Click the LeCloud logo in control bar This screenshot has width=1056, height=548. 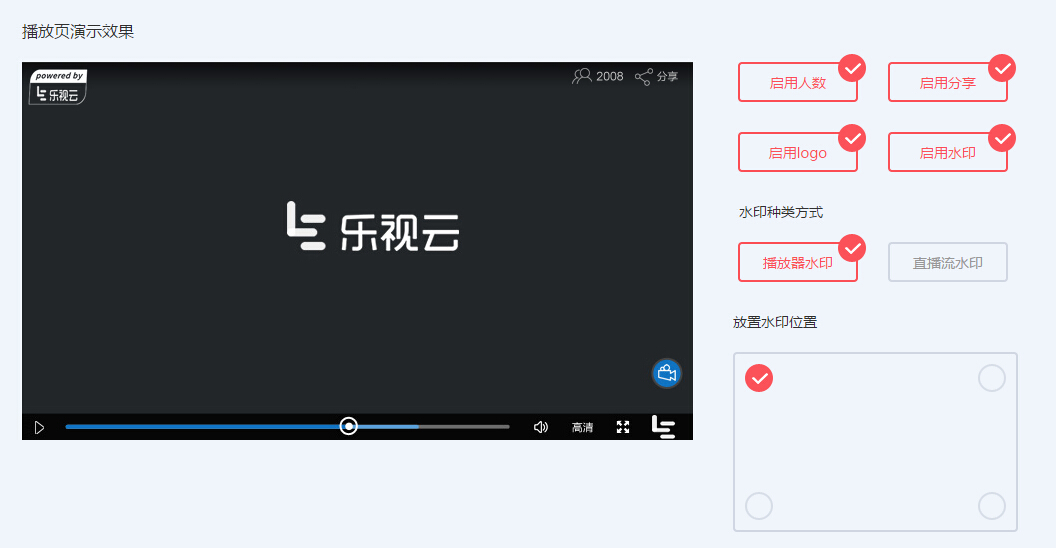(x=663, y=427)
